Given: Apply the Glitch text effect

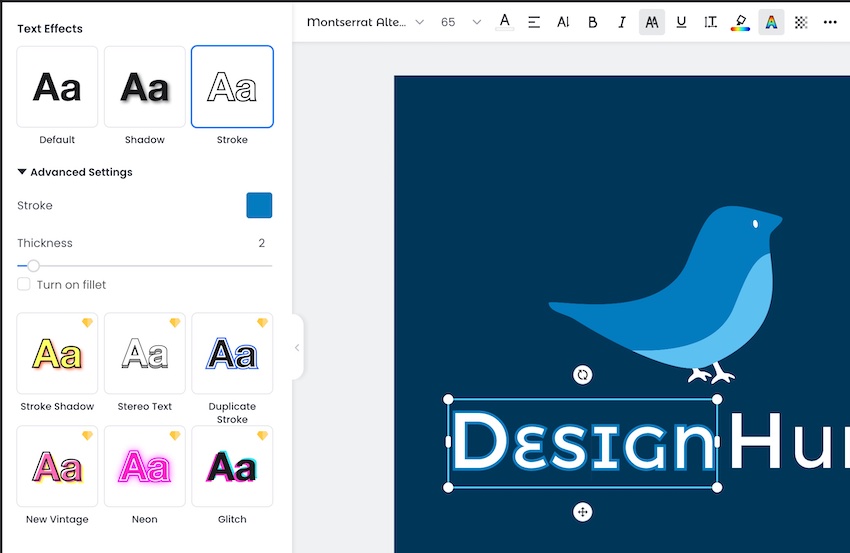Looking at the screenshot, I should pyautogui.click(x=232, y=466).
